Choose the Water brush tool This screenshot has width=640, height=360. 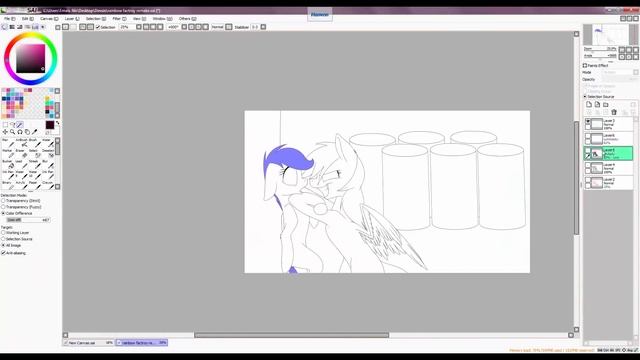(47, 143)
